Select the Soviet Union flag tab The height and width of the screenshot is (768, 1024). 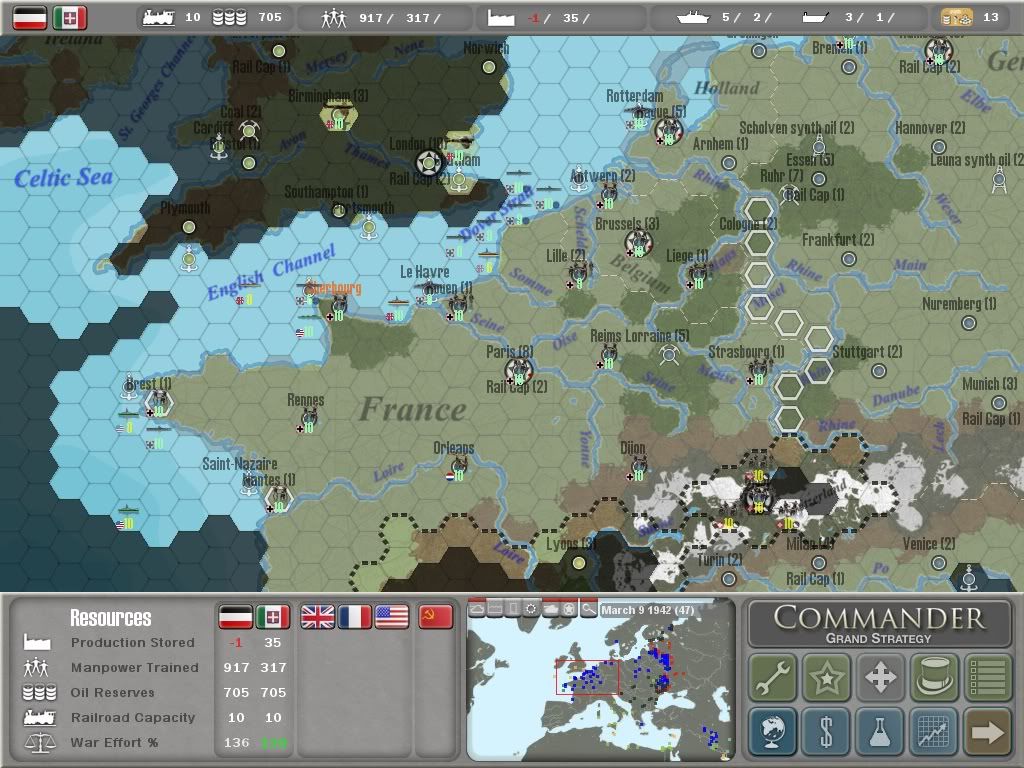click(436, 616)
